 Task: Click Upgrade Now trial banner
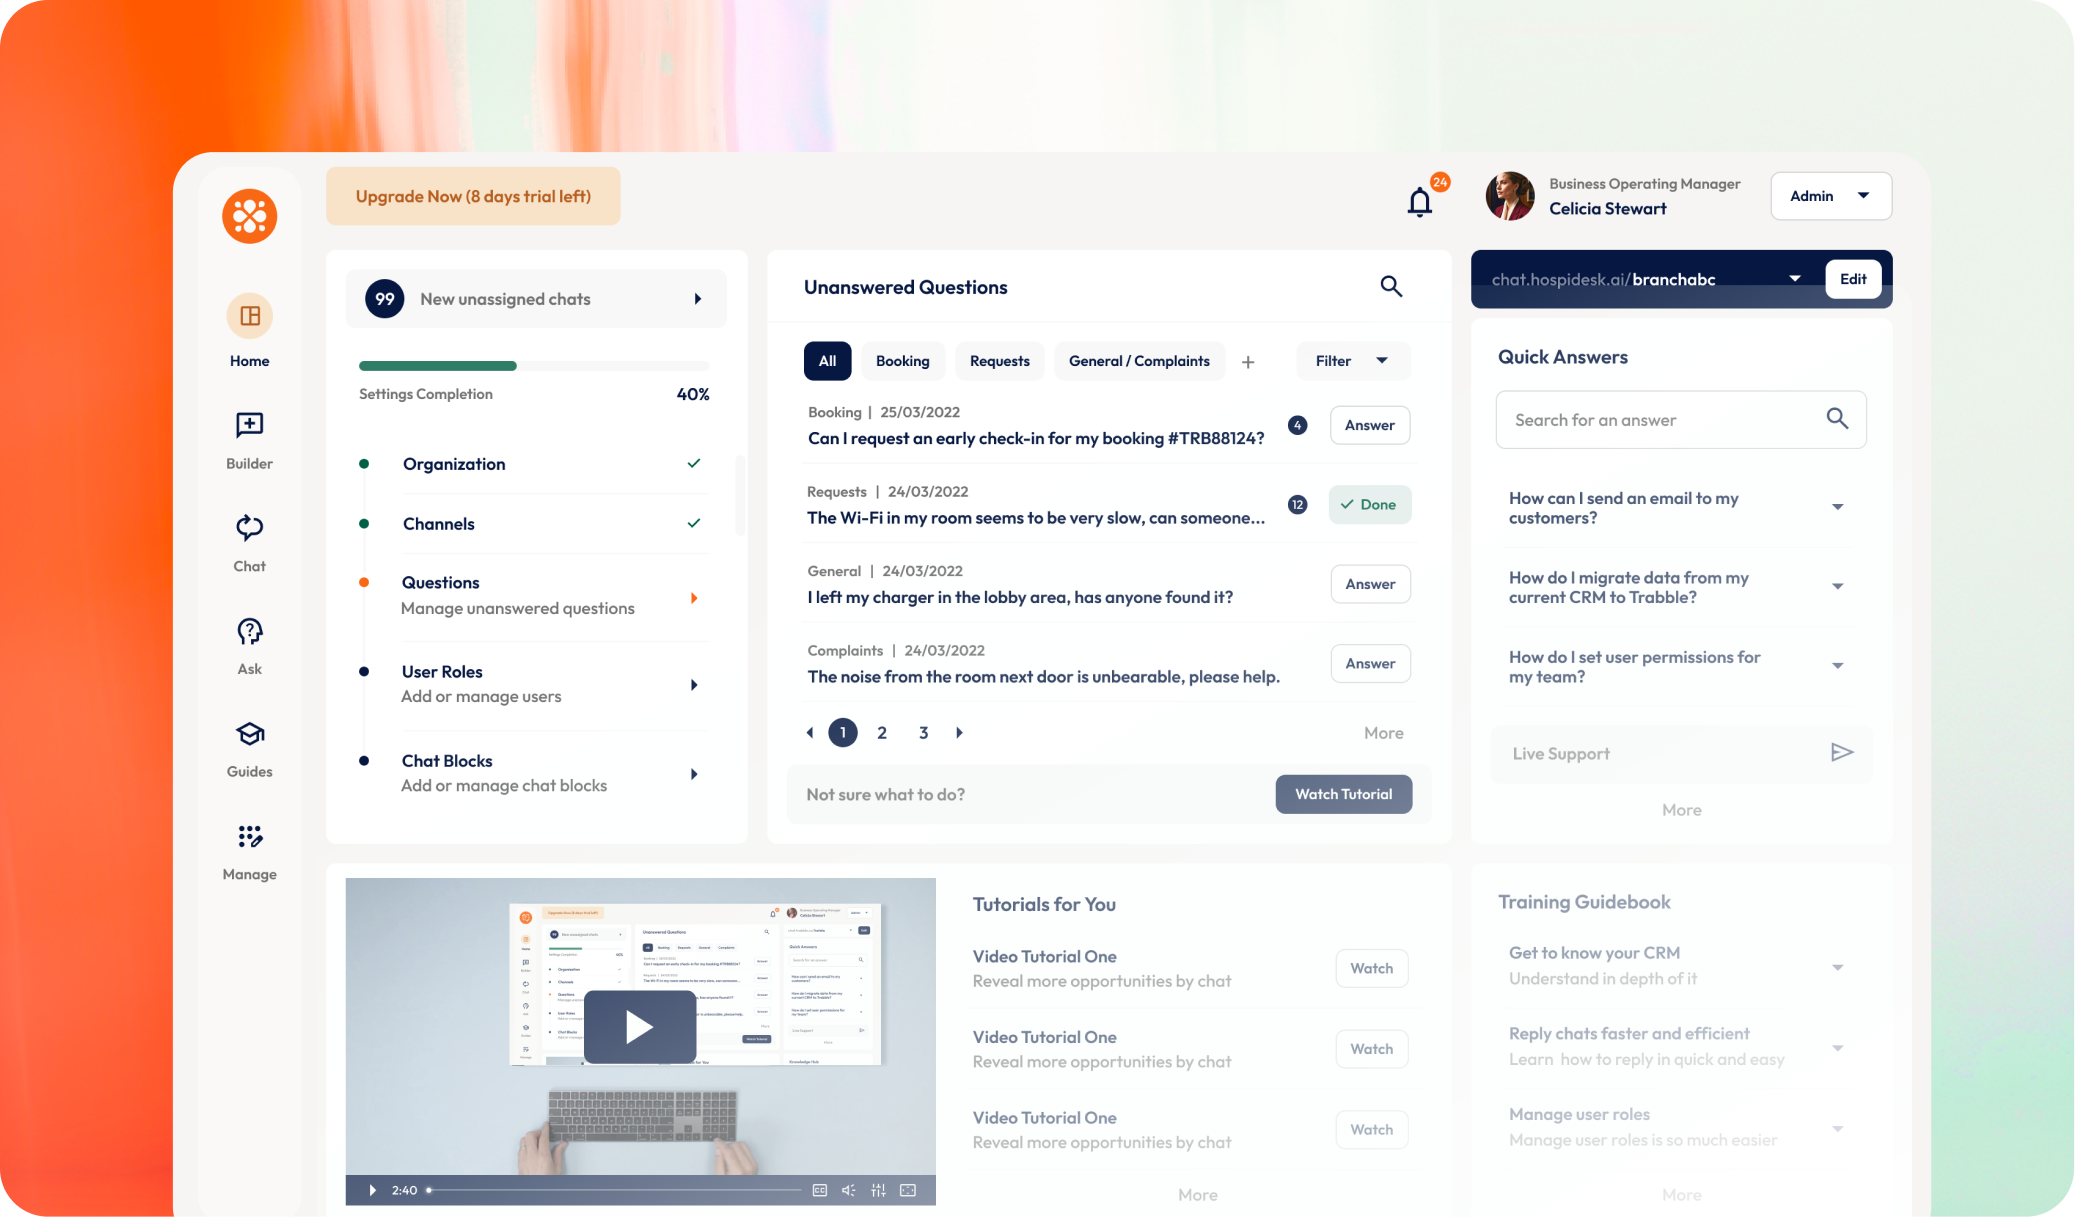point(473,196)
